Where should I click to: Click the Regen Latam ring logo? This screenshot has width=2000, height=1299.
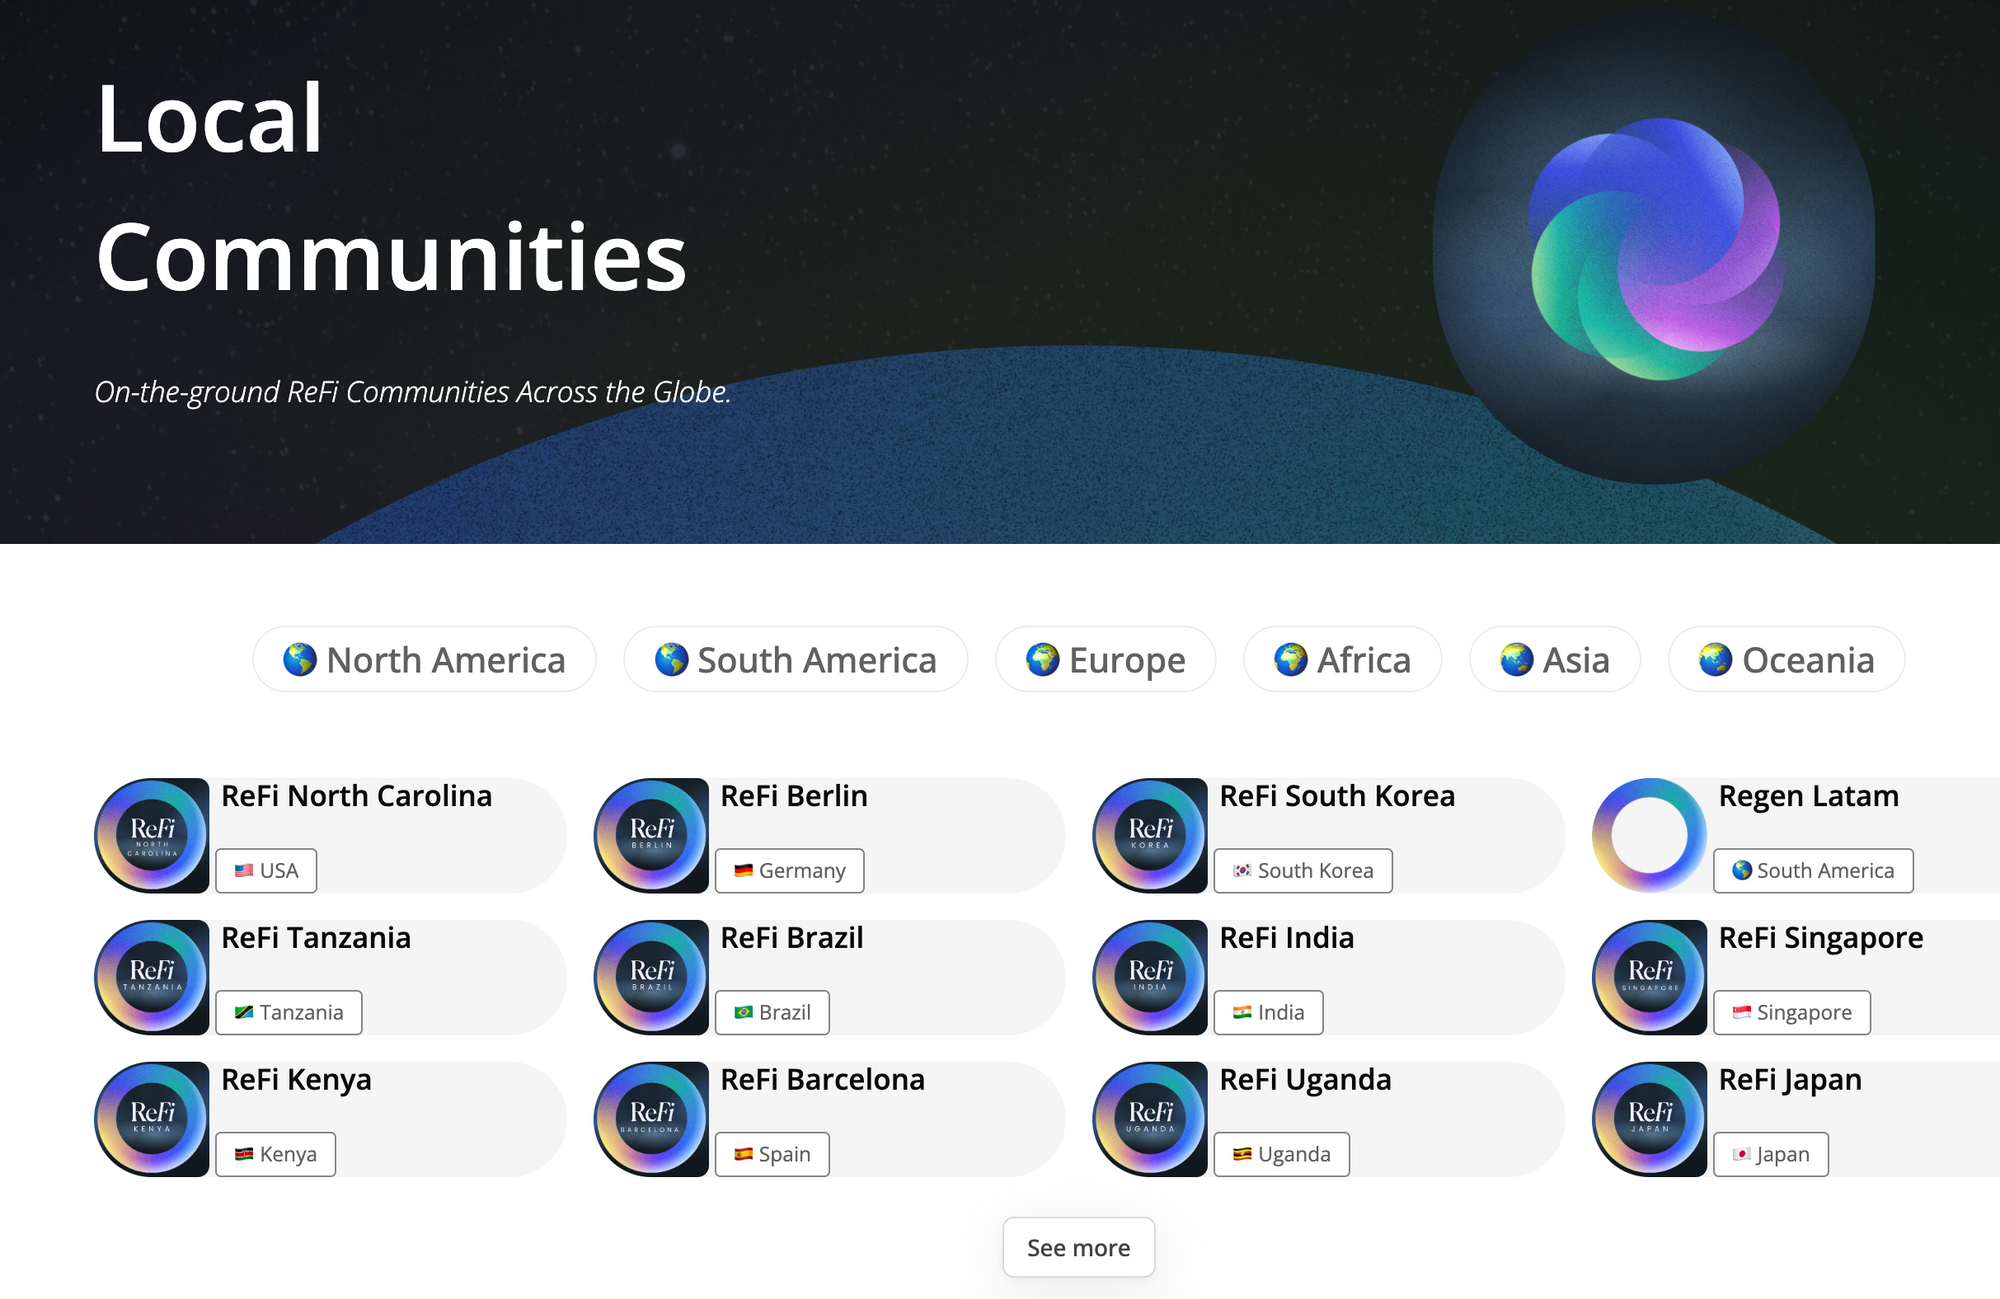coord(1649,835)
